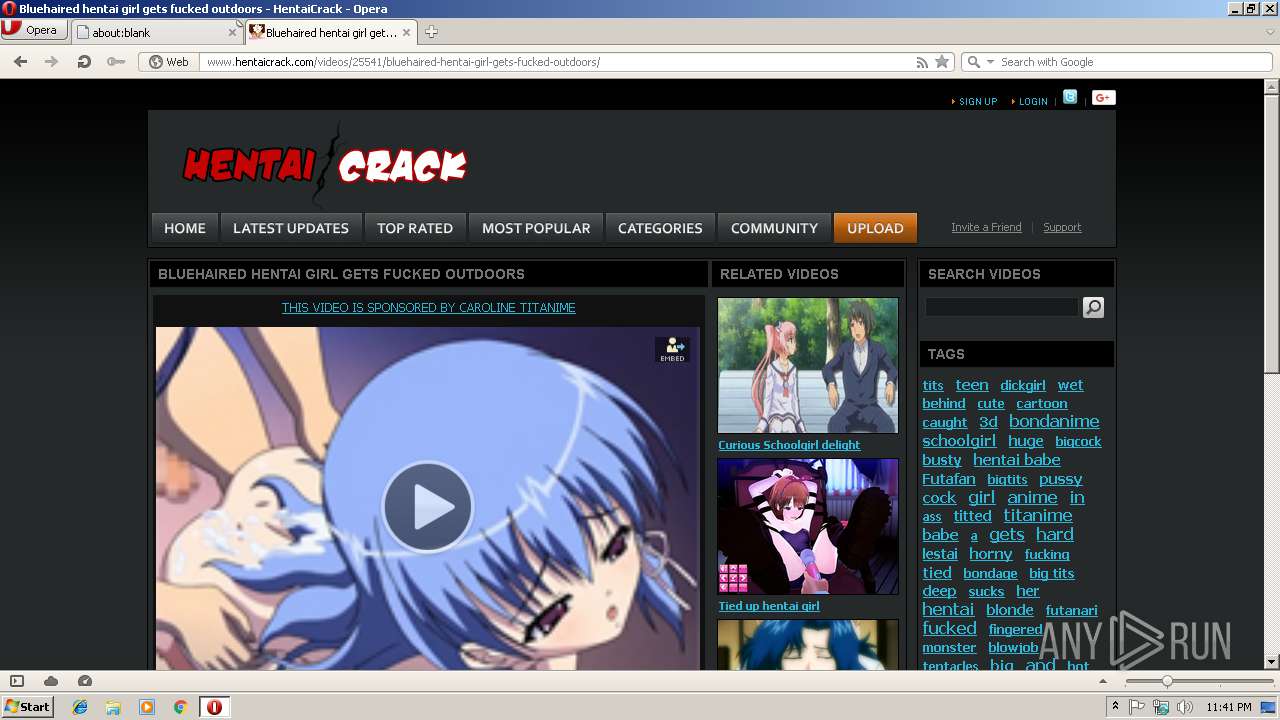Launch Internet Explorer from taskbar

tap(80, 707)
